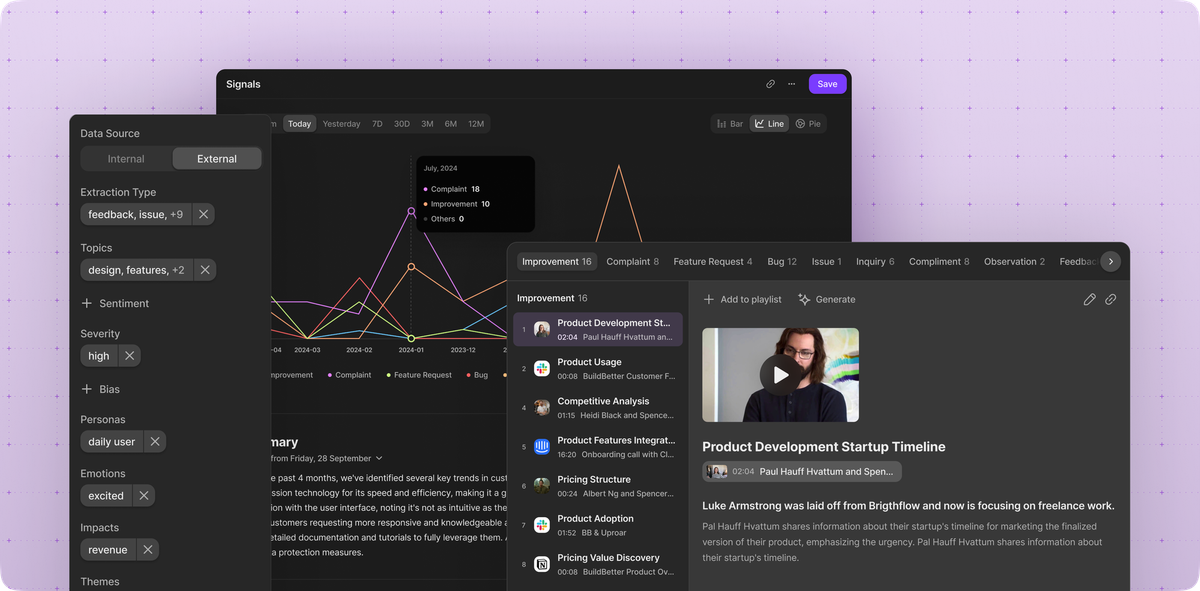Select the Pricing Structure list item
1200x591 pixels.
[x=598, y=486]
